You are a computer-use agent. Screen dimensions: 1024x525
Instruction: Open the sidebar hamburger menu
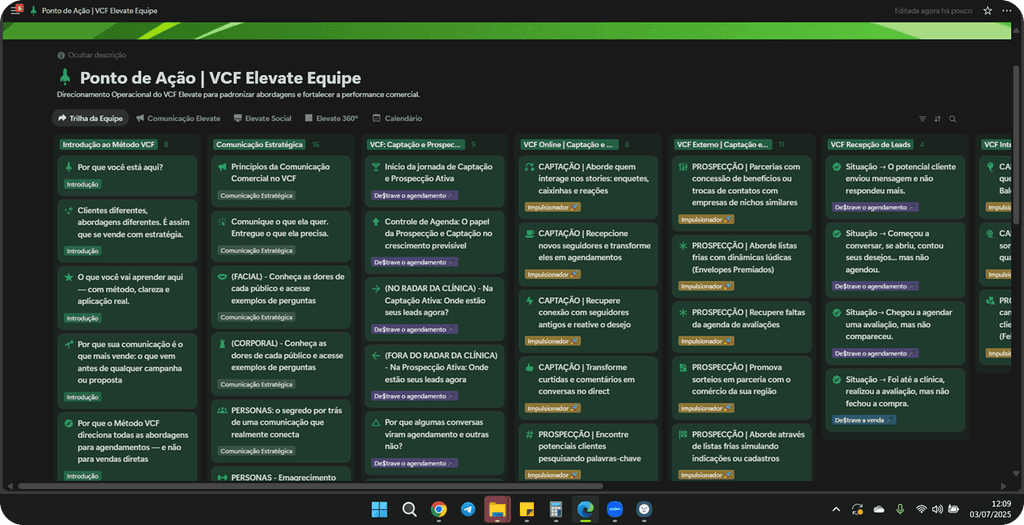pos(15,10)
